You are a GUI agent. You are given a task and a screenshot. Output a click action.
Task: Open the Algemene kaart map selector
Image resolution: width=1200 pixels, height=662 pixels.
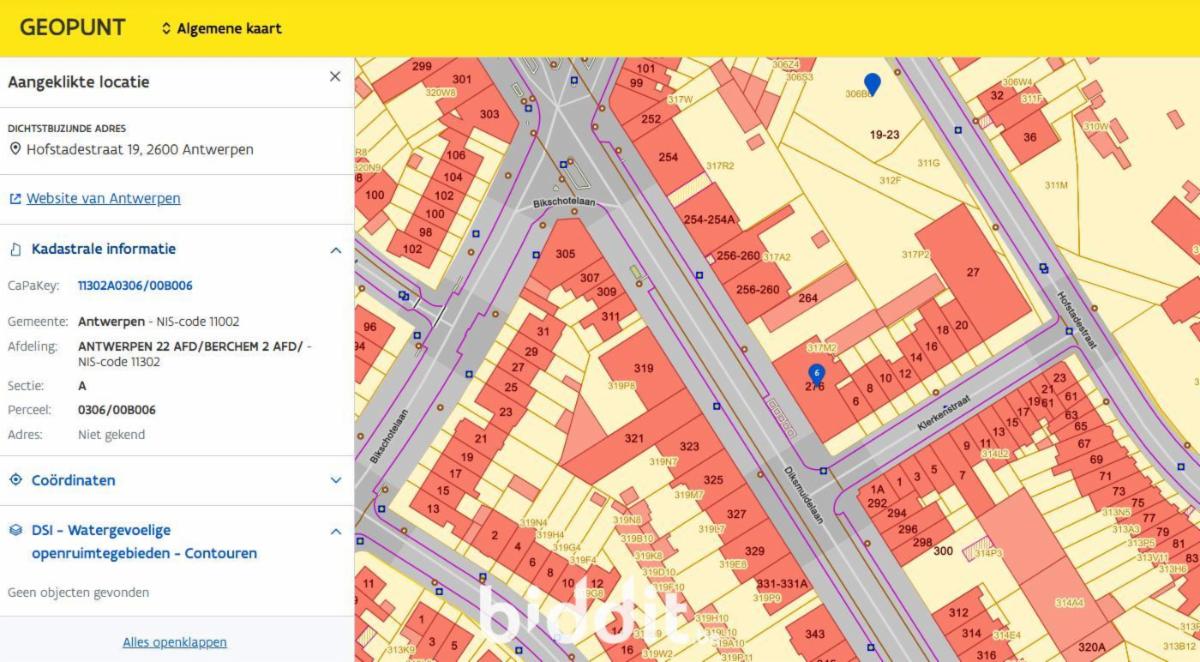pos(221,28)
